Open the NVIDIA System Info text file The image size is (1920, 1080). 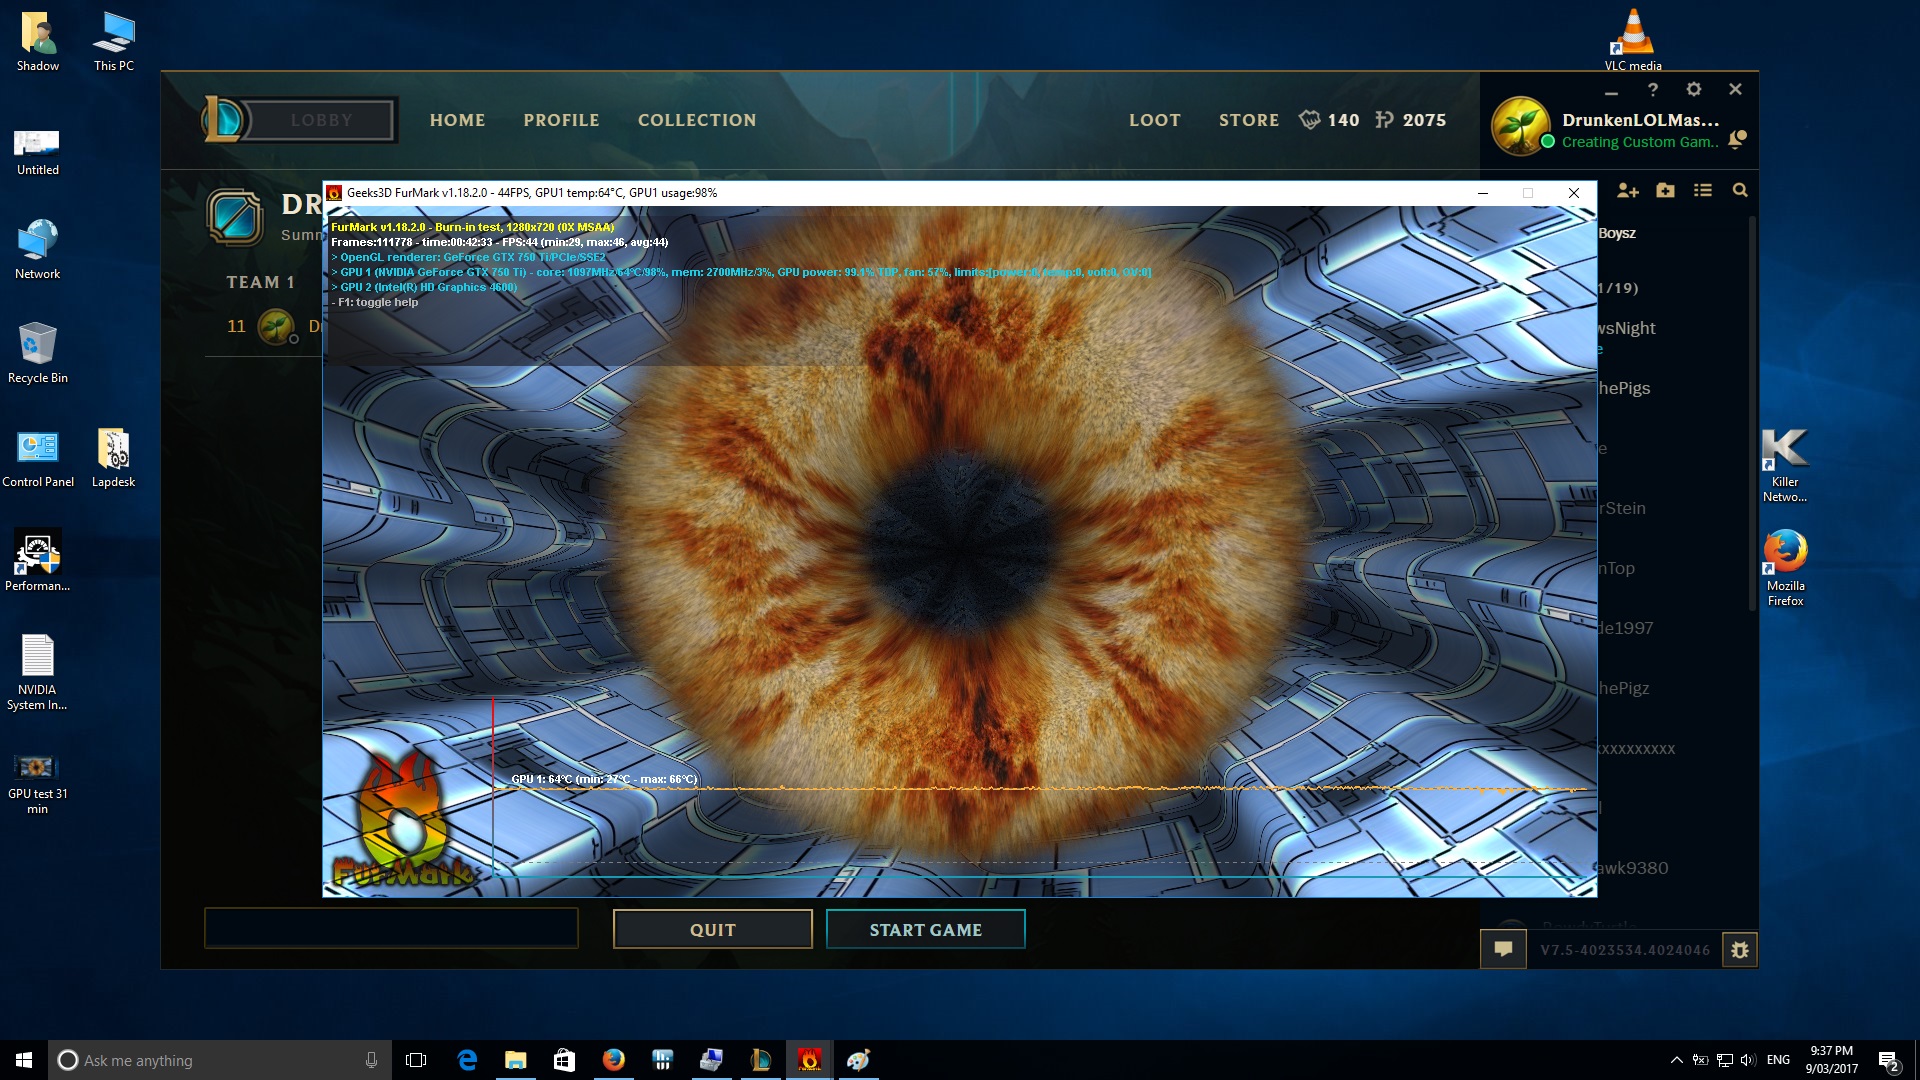(x=38, y=672)
